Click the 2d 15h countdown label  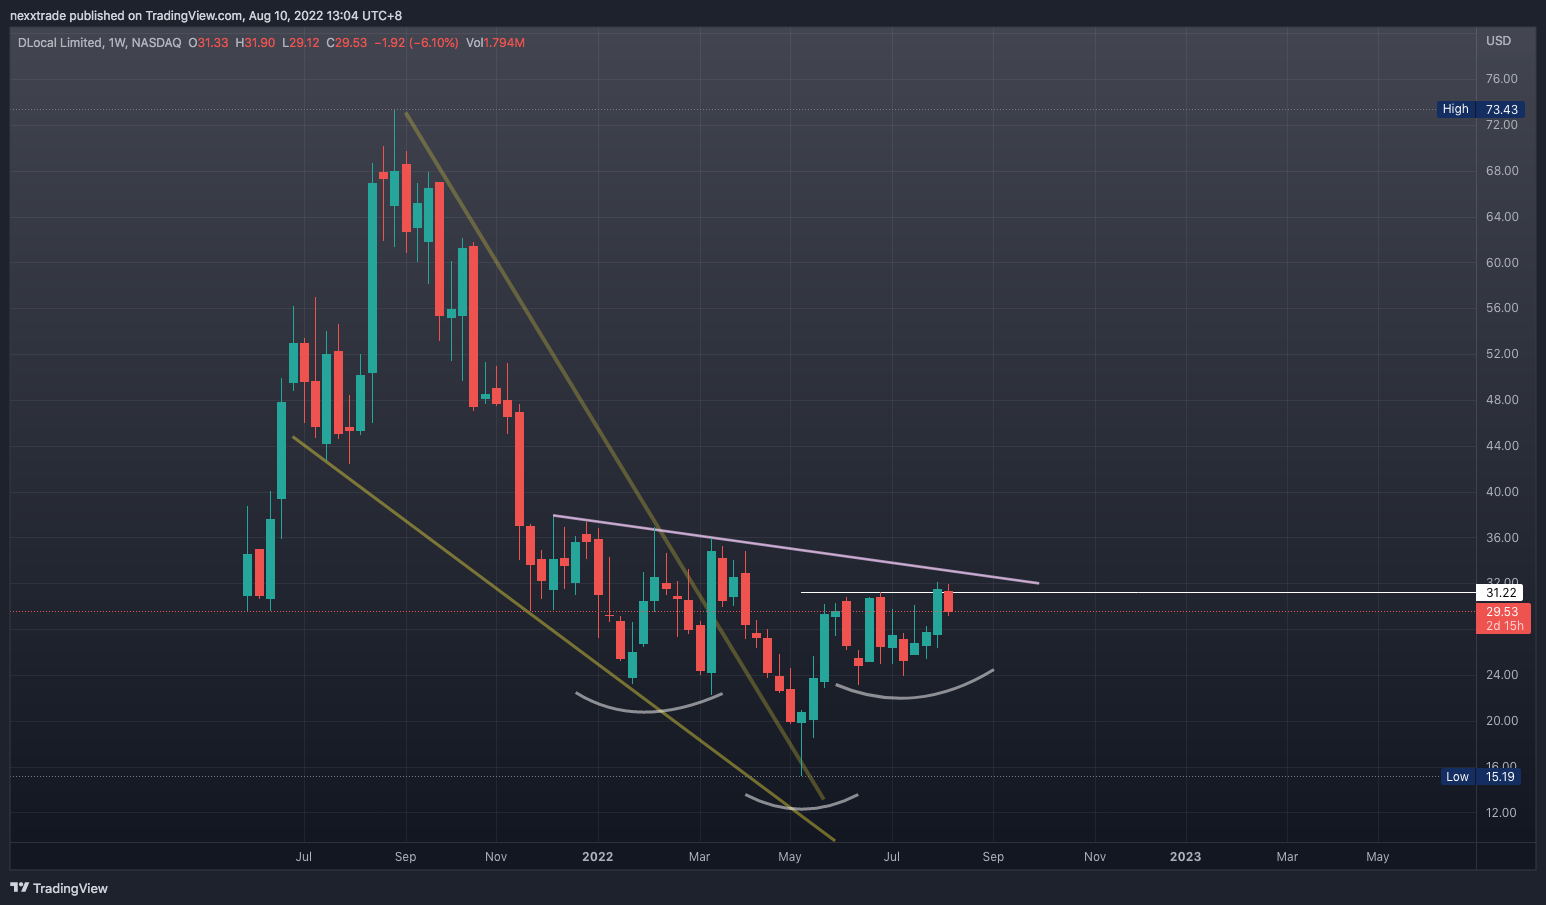tap(1504, 626)
